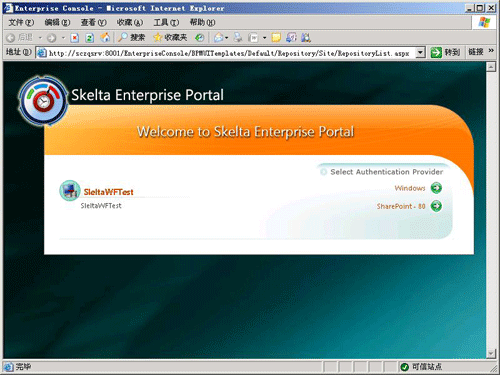Open the Back button history dropdown
Viewport: 500px width, 375px height.
(40, 38)
